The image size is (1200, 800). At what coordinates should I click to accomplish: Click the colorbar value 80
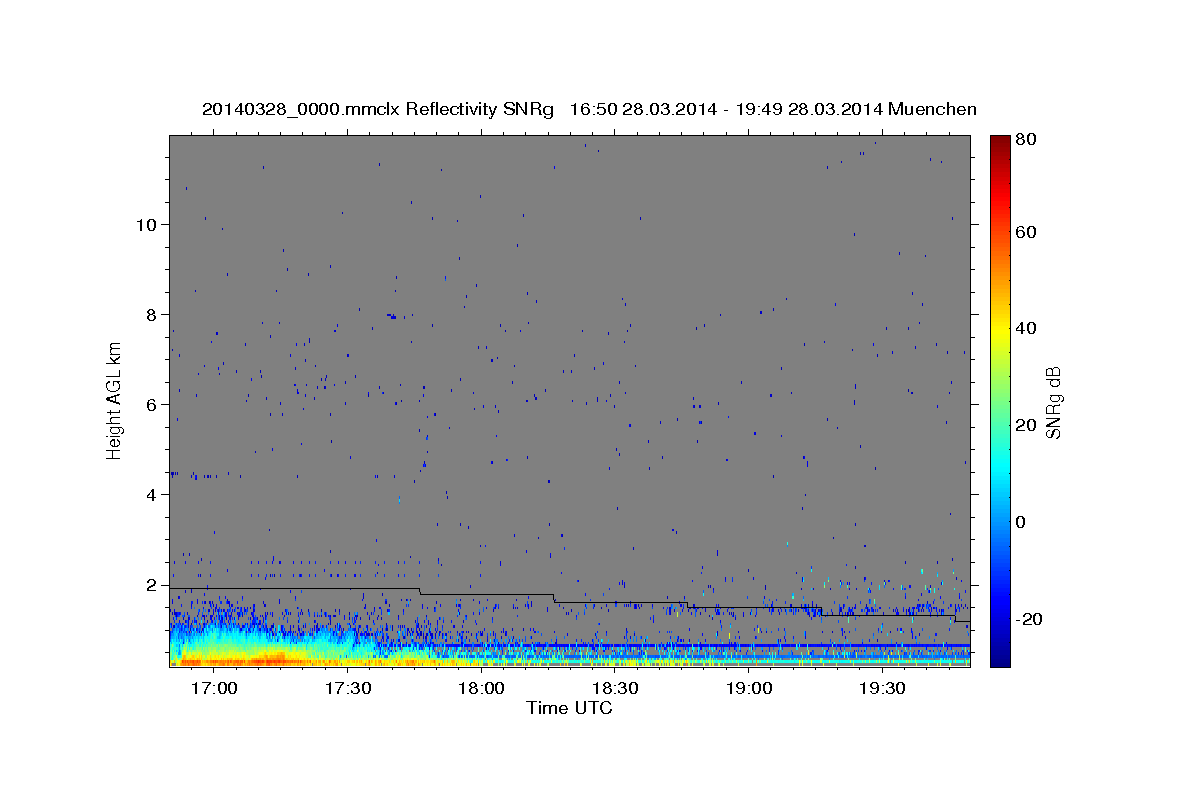(1026, 140)
